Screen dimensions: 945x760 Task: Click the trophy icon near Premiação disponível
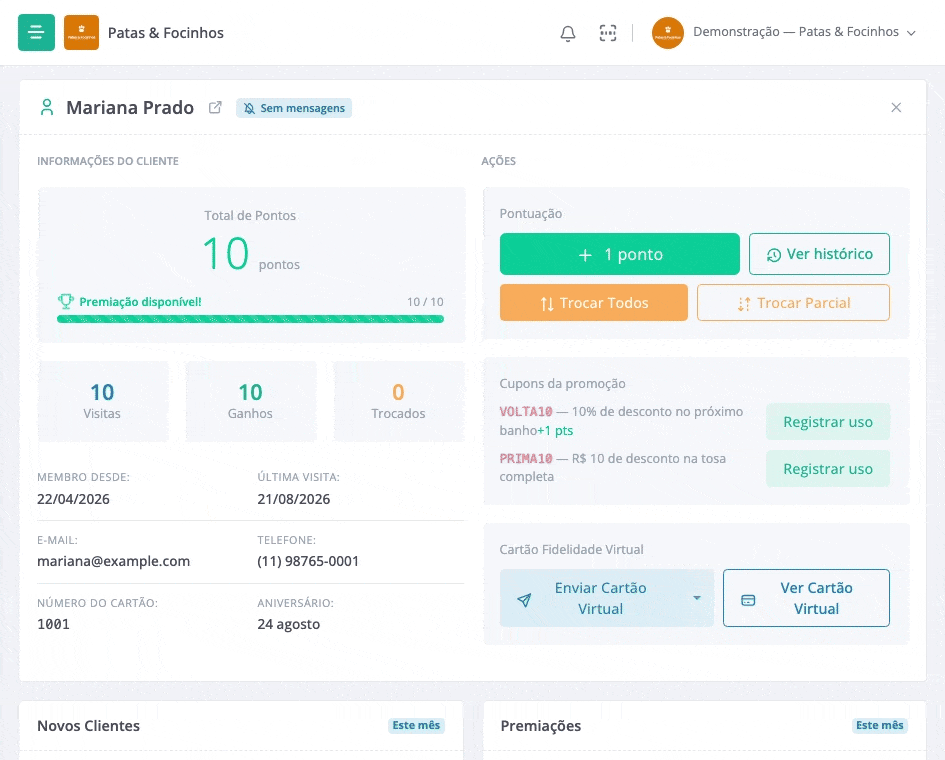[65, 301]
